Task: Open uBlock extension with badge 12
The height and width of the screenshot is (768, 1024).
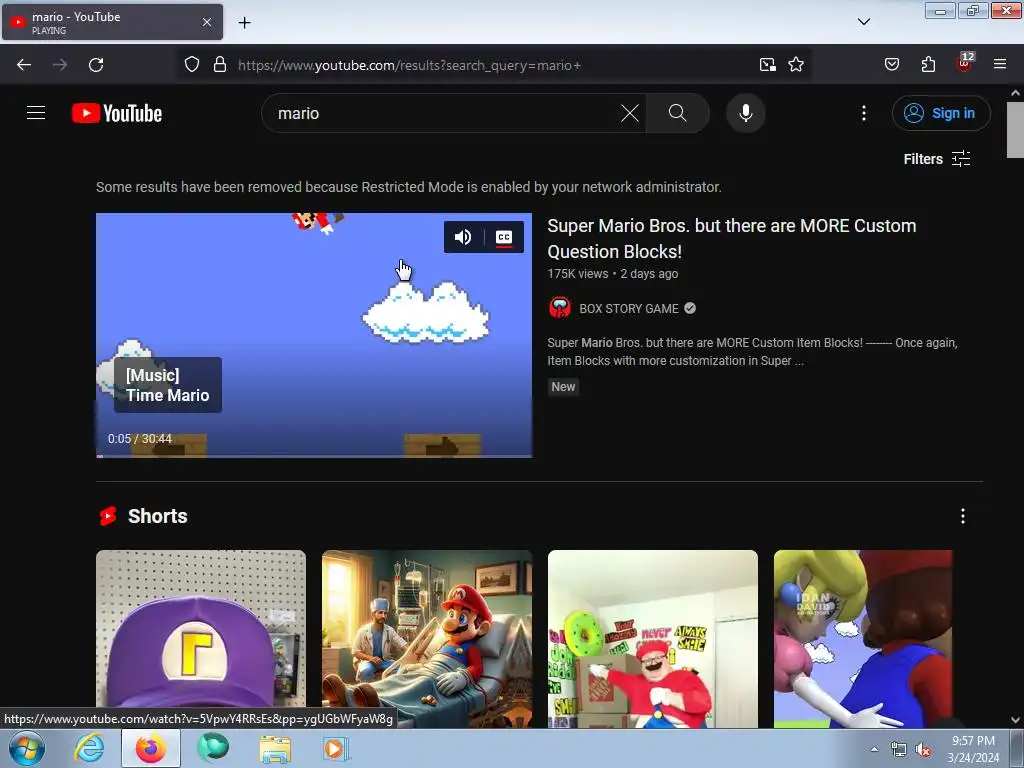Action: 964,63
